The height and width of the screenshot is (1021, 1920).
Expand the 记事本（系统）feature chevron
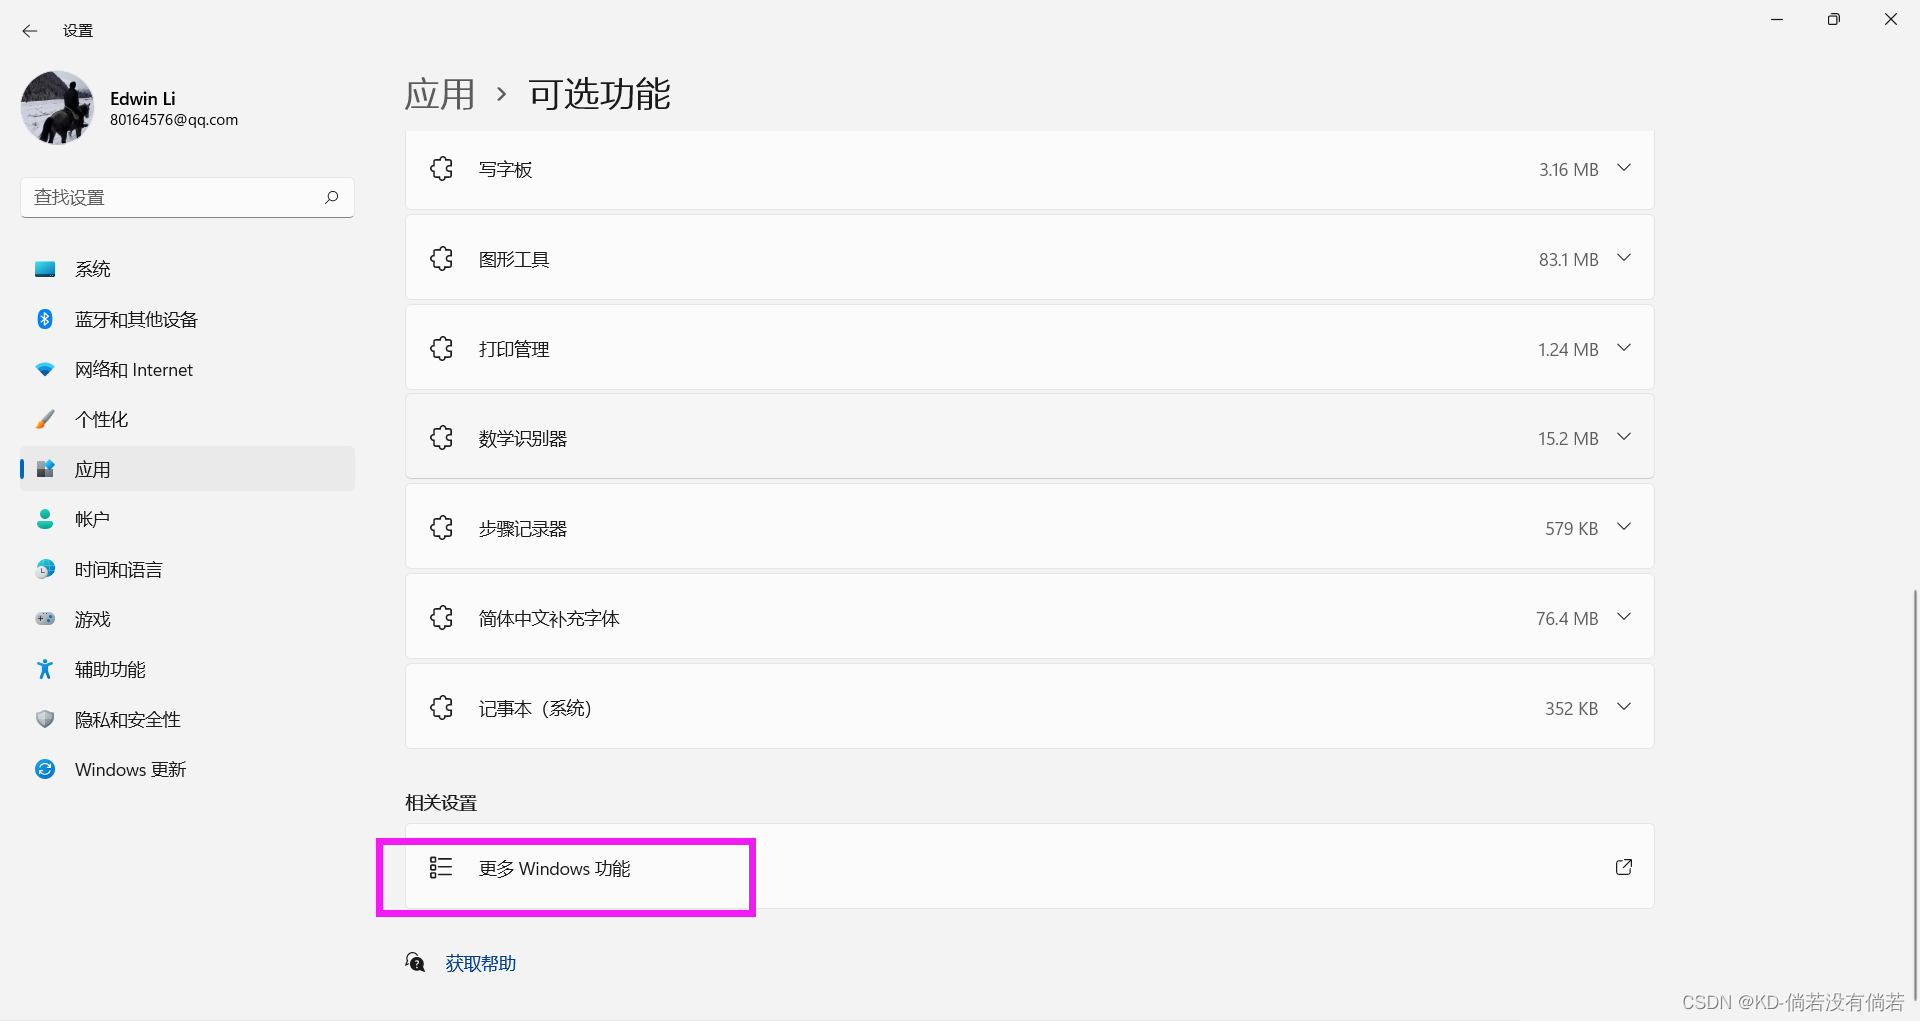pyautogui.click(x=1624, y=707)
